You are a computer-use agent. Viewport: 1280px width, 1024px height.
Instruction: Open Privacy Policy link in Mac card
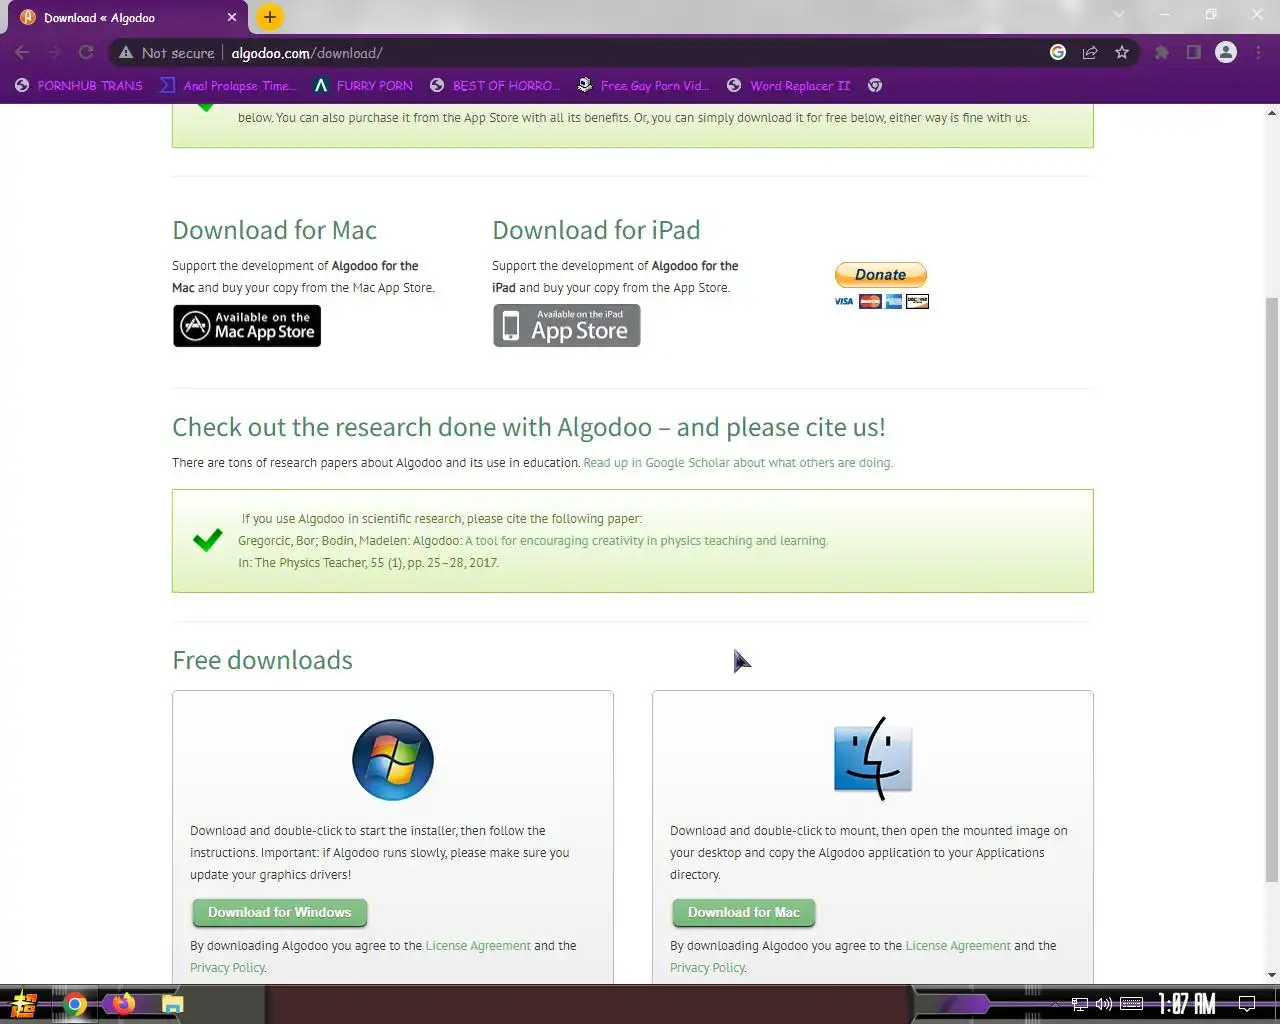(x=708, y=968)
